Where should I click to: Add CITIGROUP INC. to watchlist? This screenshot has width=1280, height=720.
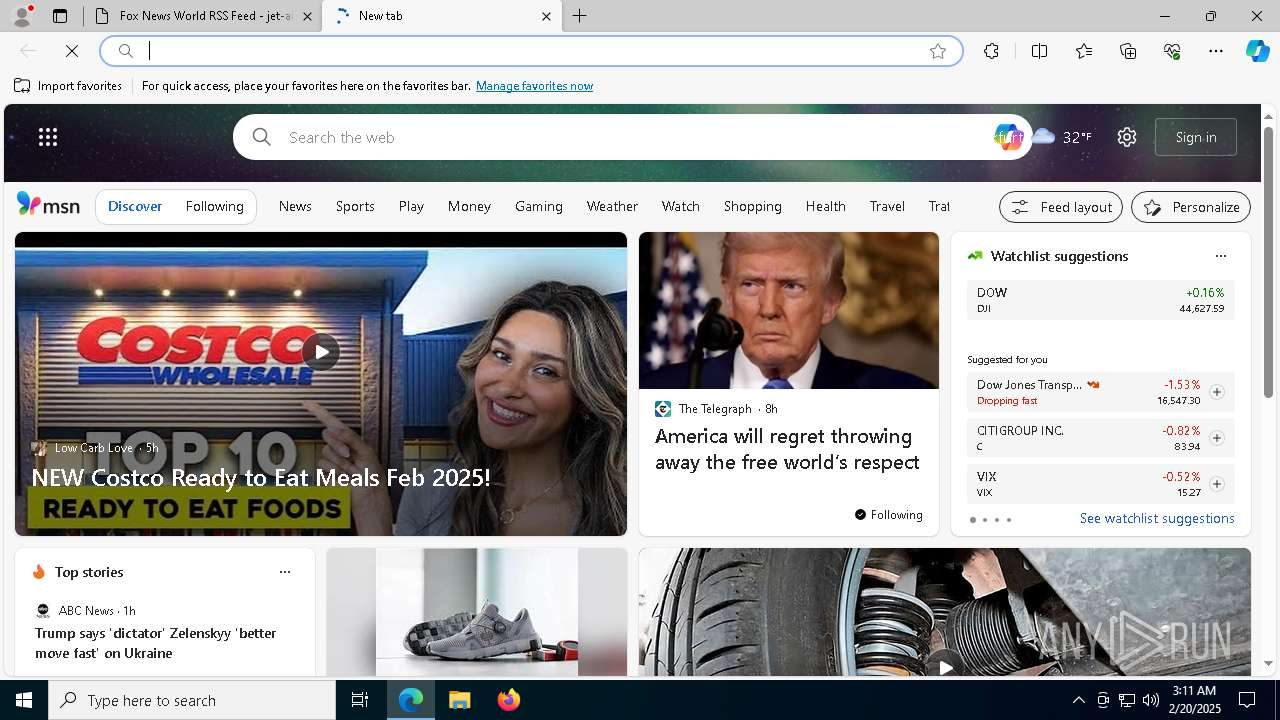tap(1216, 438)
